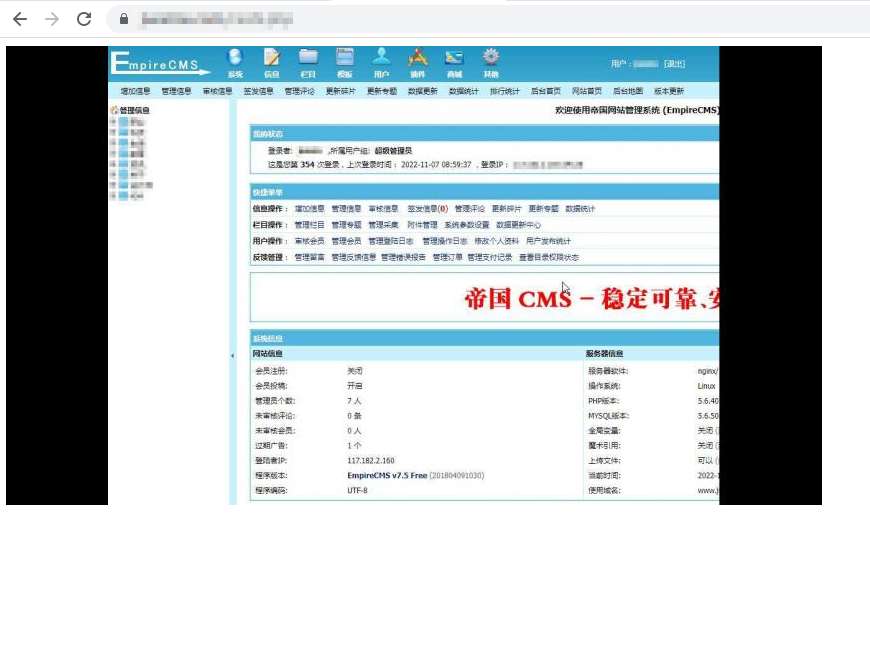Open 系统参数设置 quick link
The height and width of the screenshot is (653, 870).
pos(467,225)
